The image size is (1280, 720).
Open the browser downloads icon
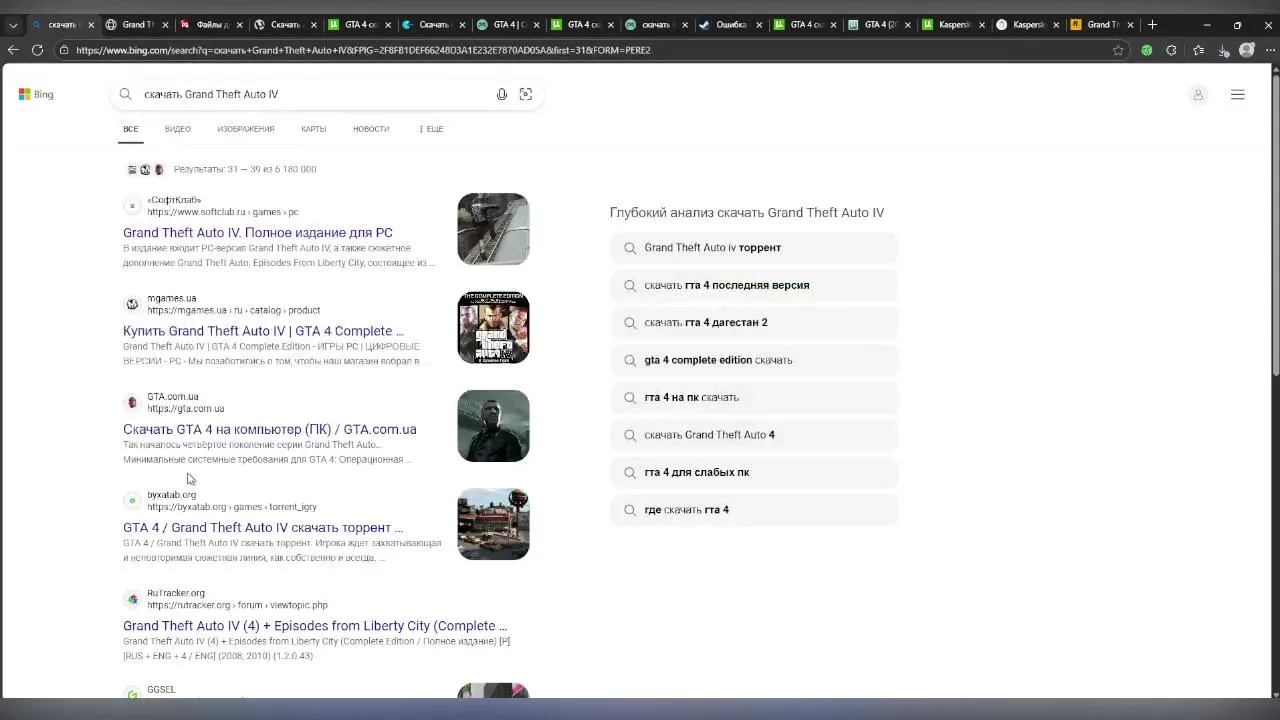(1224, 50)
